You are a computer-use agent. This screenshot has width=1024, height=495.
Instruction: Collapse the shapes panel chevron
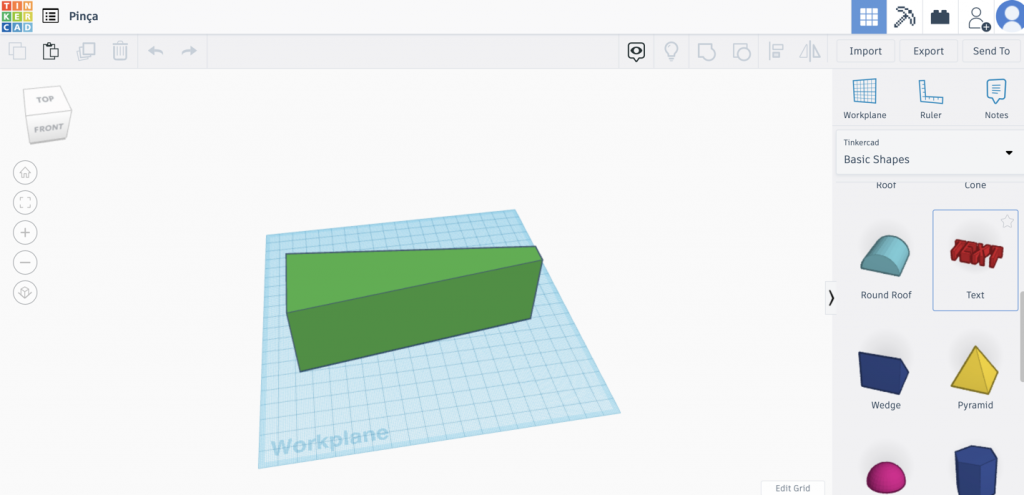pos(830,297)
